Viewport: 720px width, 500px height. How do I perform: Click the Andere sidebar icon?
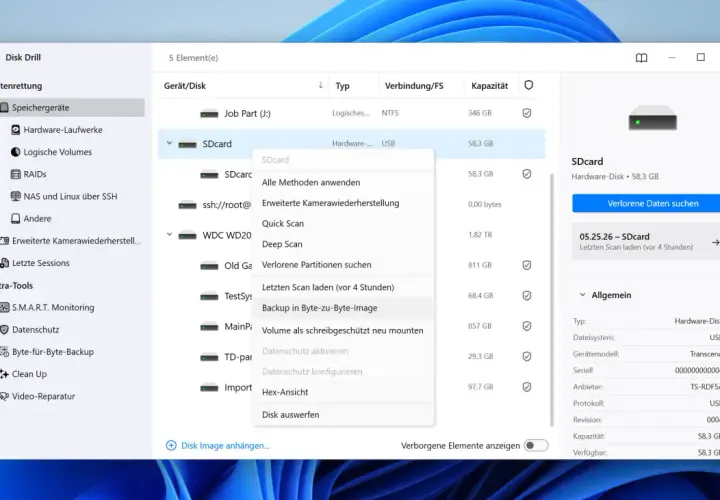[x=16, y=219]
